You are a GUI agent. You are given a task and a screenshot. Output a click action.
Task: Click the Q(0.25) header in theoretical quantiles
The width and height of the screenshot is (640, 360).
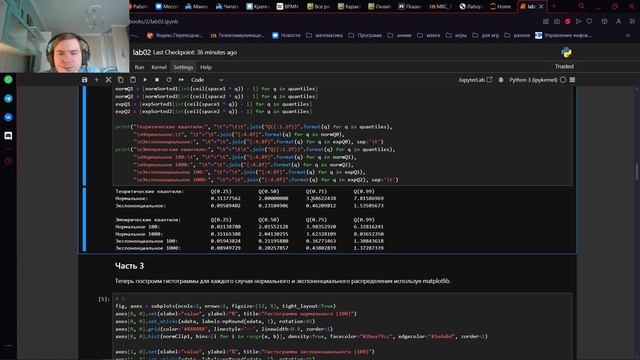(x=221, y=191)
